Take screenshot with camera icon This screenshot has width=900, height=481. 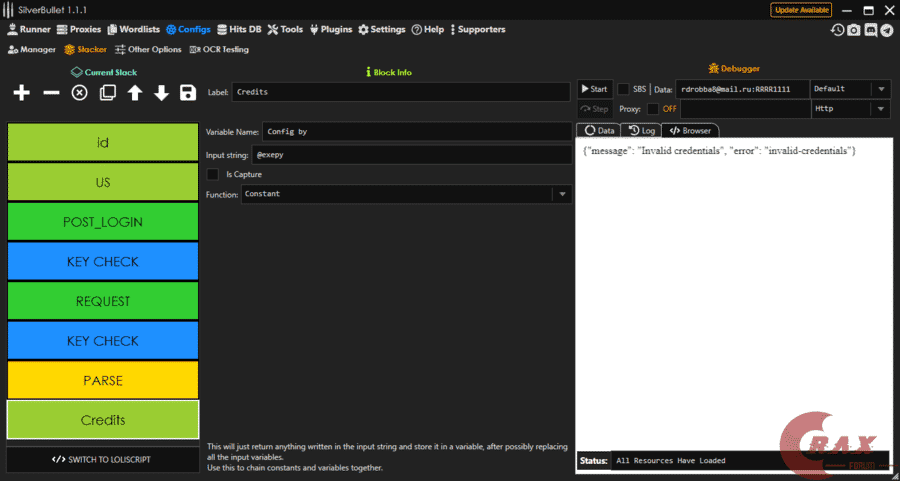854,30
